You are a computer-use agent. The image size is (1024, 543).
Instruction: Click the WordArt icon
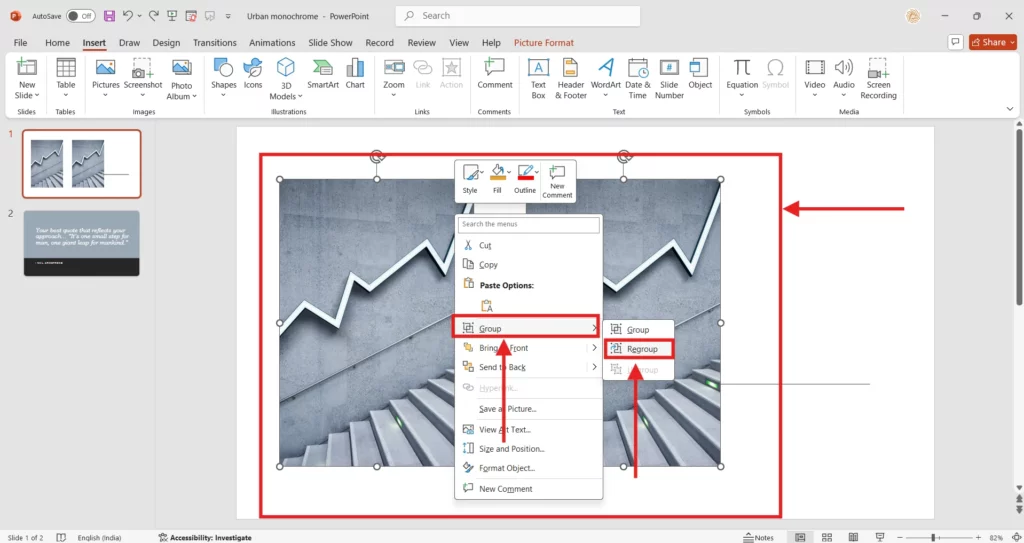click(606, 74)
